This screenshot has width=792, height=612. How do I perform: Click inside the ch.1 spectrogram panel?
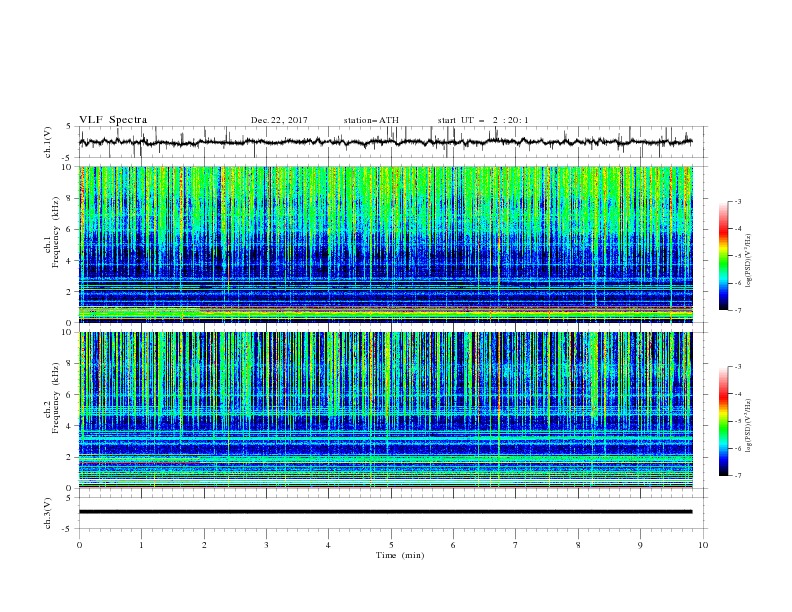coord(386,244)
